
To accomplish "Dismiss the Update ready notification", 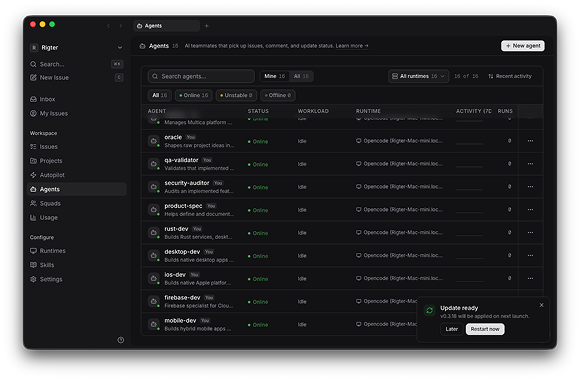I will [542, 305].
